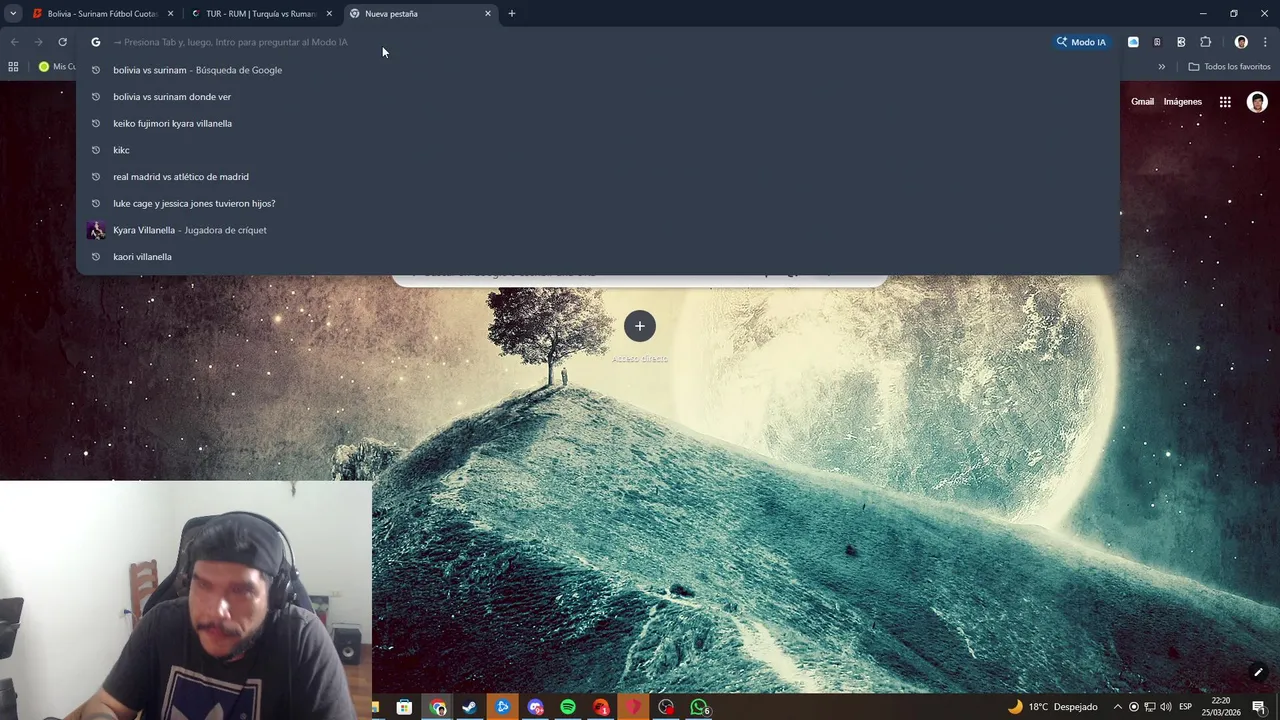Select suggestion kaori villanella
Image resolution: width=1280 pixels, height=720 pixels.
(598, 257)
